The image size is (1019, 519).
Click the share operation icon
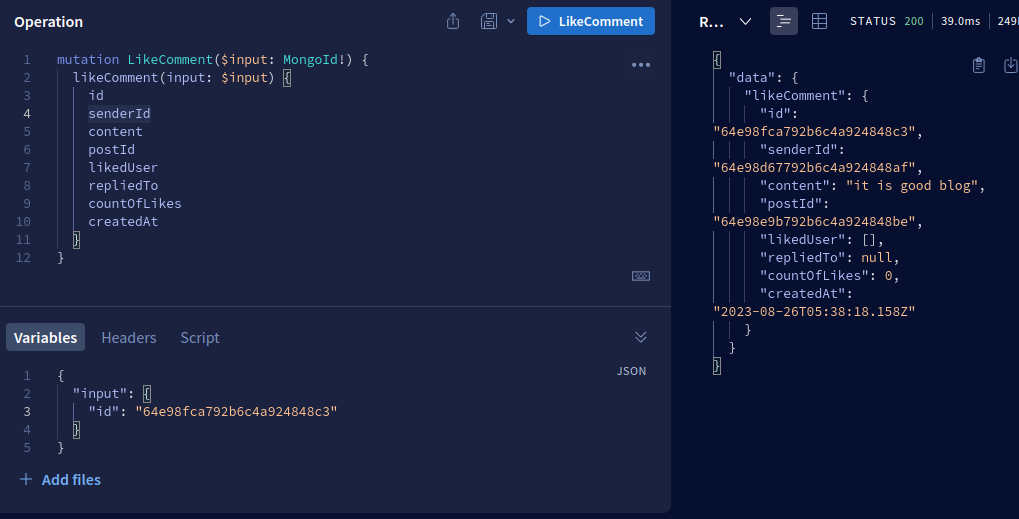click(453, 21)
